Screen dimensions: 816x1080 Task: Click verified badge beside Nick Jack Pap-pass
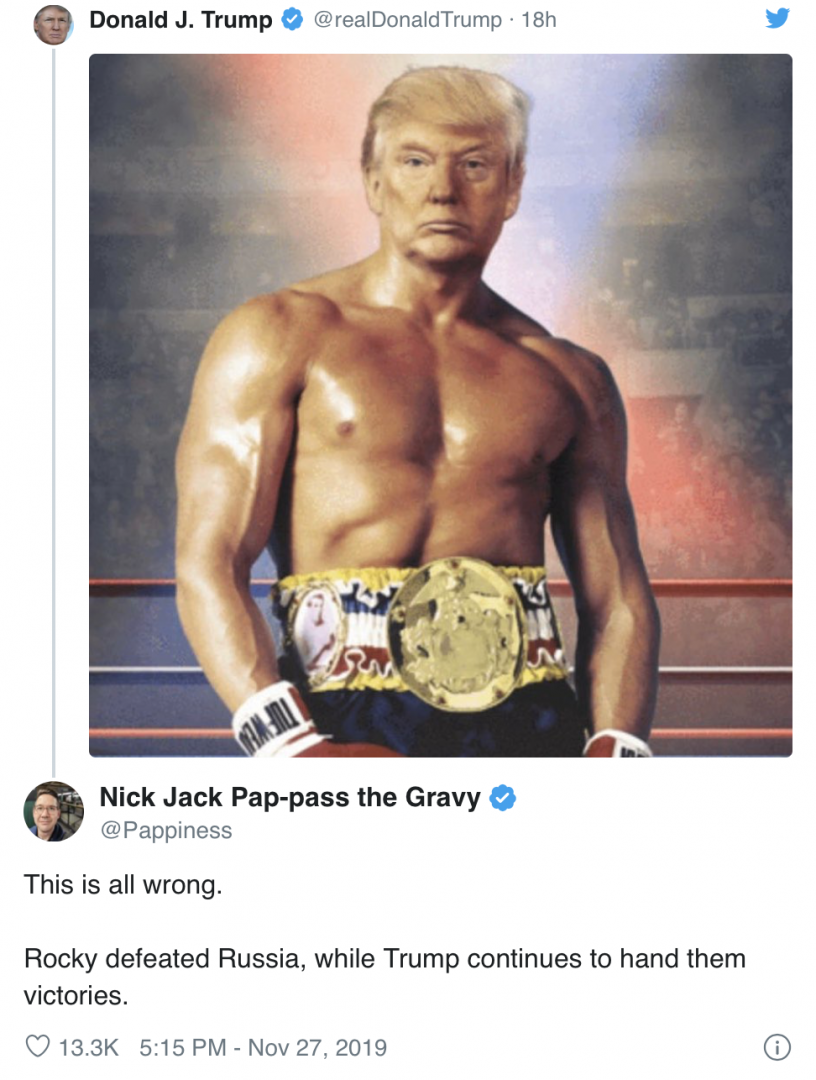point(503,798)
